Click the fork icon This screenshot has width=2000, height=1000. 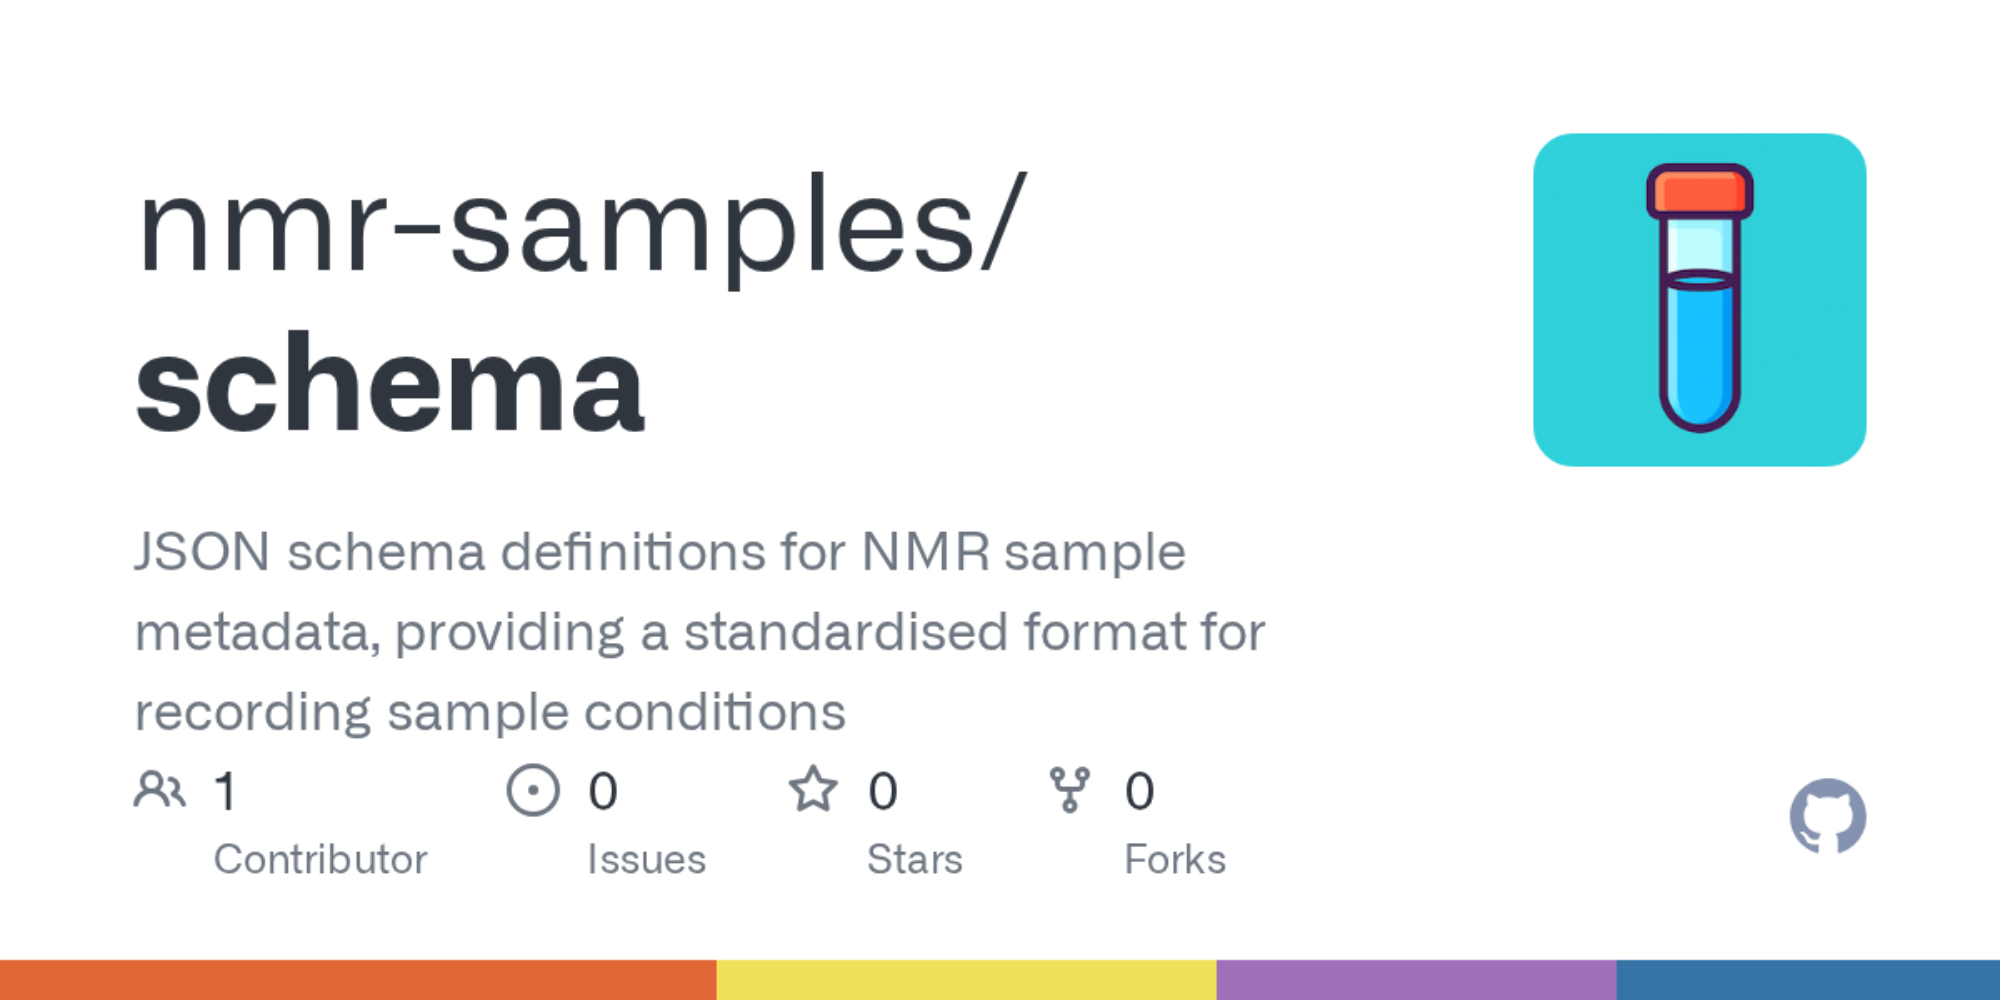[1069, 790]
